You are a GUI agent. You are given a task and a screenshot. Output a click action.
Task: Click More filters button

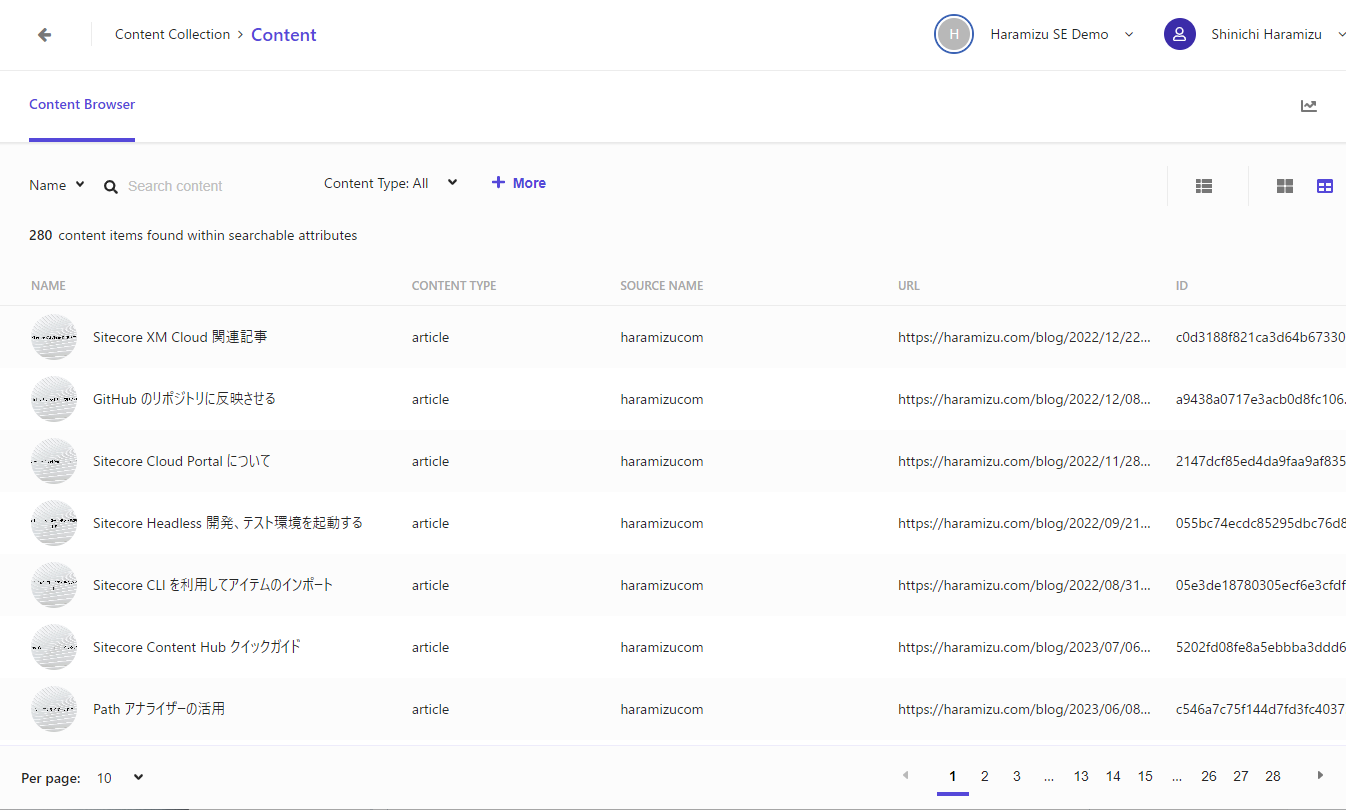click(518, 183)
